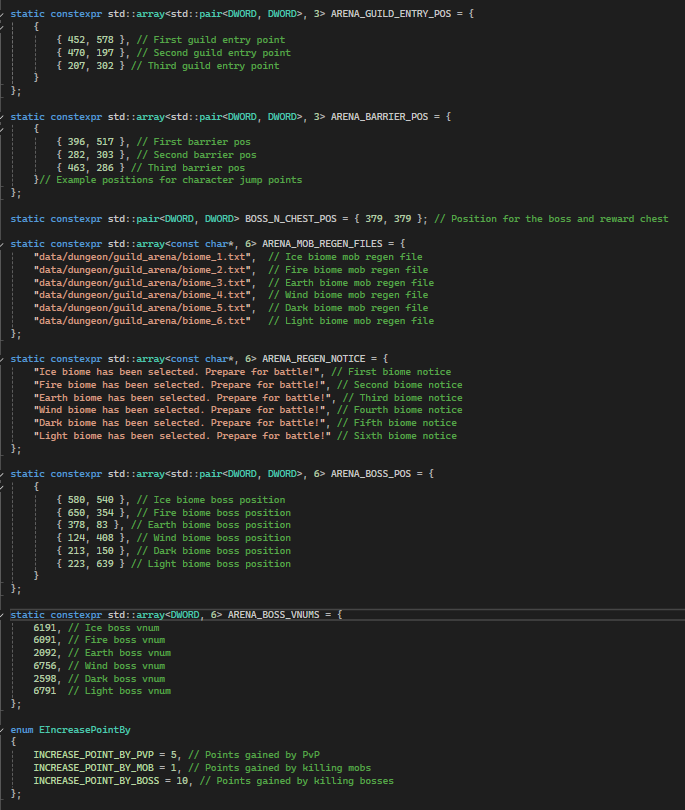Click the vnum value 2092
Viewport: 685px width, 810px height.
(44, 653)
